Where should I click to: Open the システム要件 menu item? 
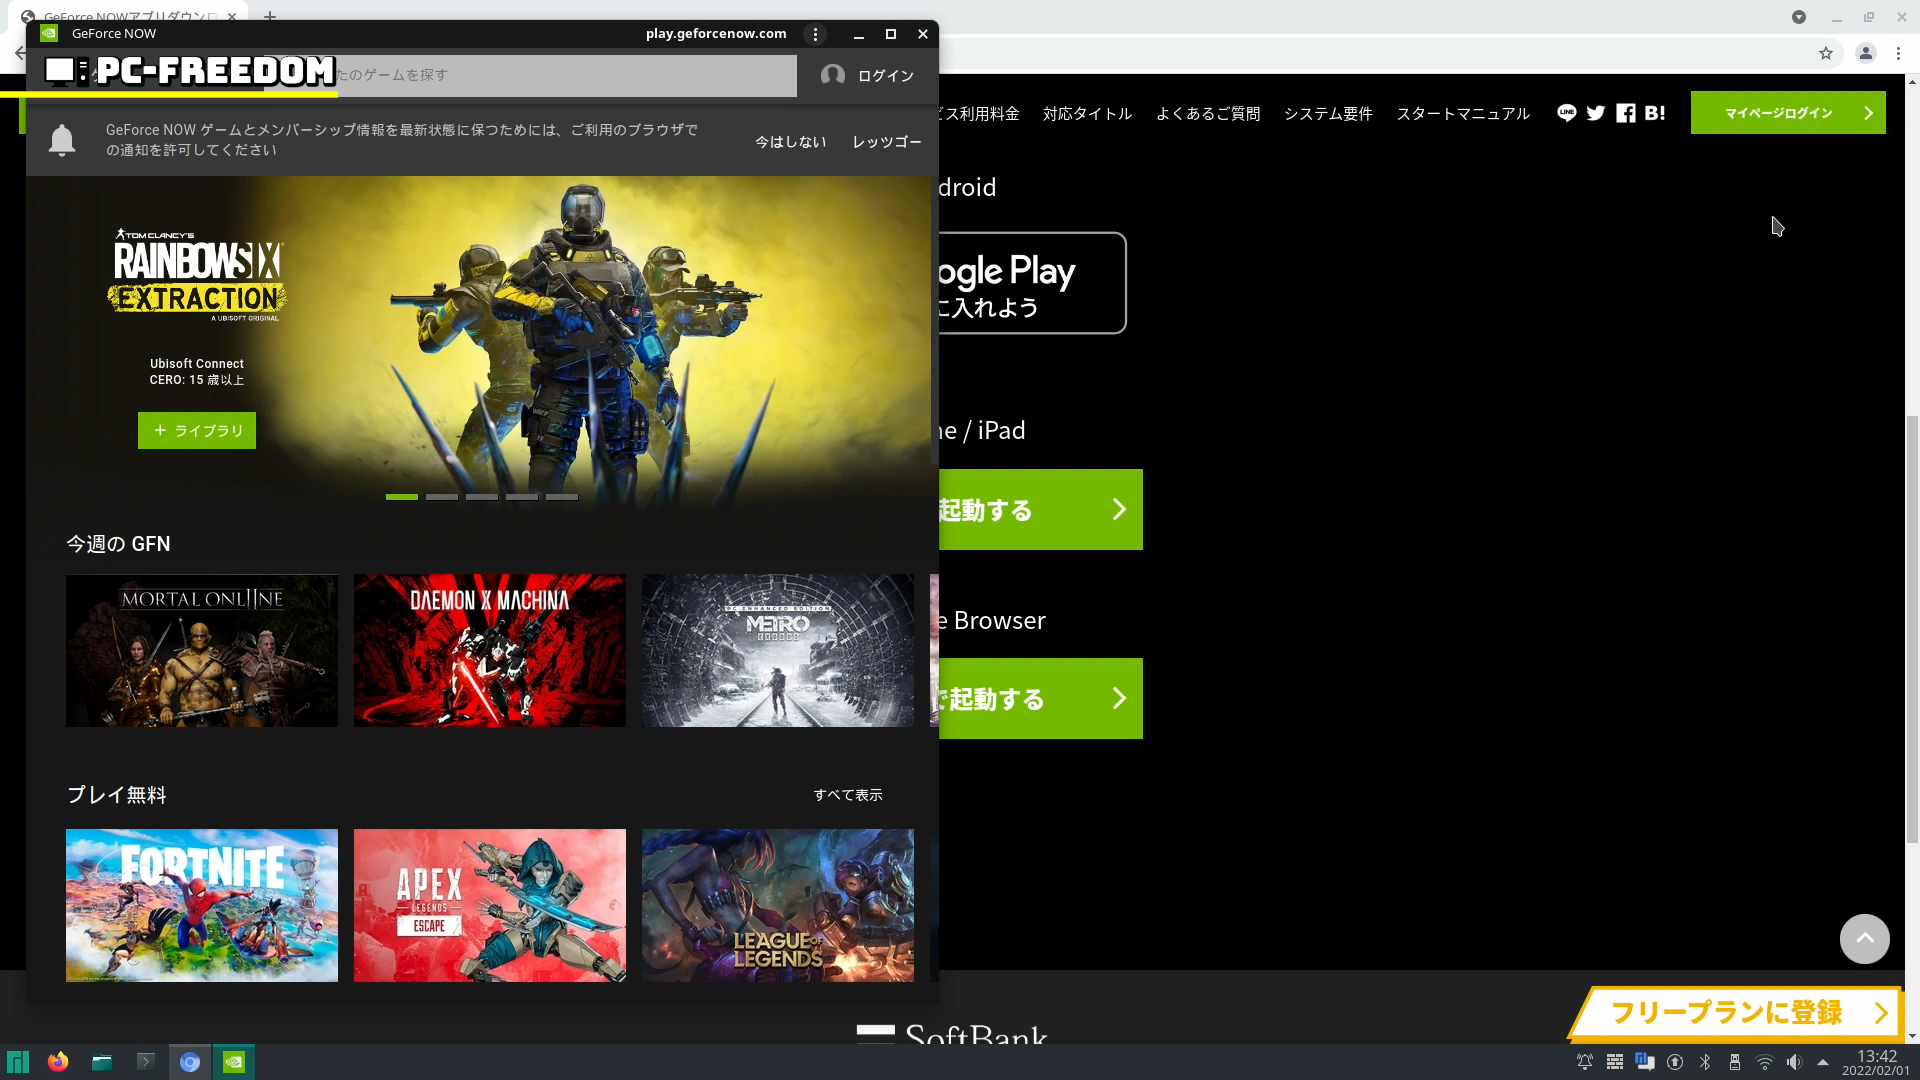pyautogui.click(x=1328, y=114)
